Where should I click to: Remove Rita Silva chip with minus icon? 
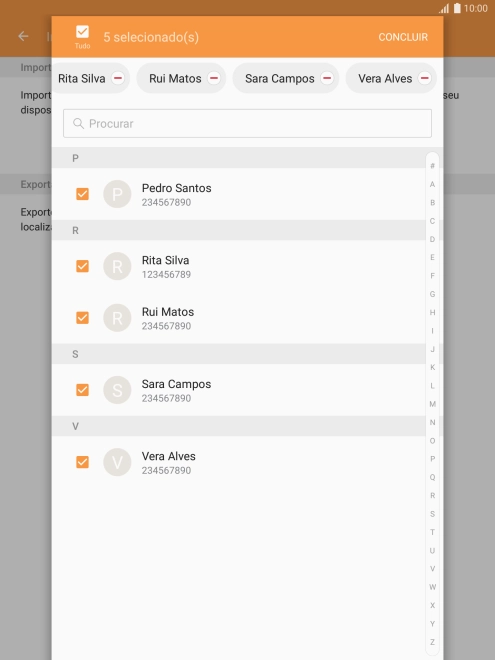click(x=118, y=78)
